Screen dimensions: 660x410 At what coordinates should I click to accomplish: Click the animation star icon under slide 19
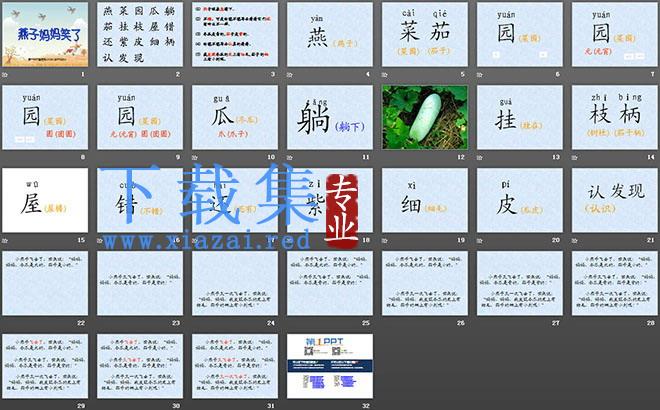(385, 240)
